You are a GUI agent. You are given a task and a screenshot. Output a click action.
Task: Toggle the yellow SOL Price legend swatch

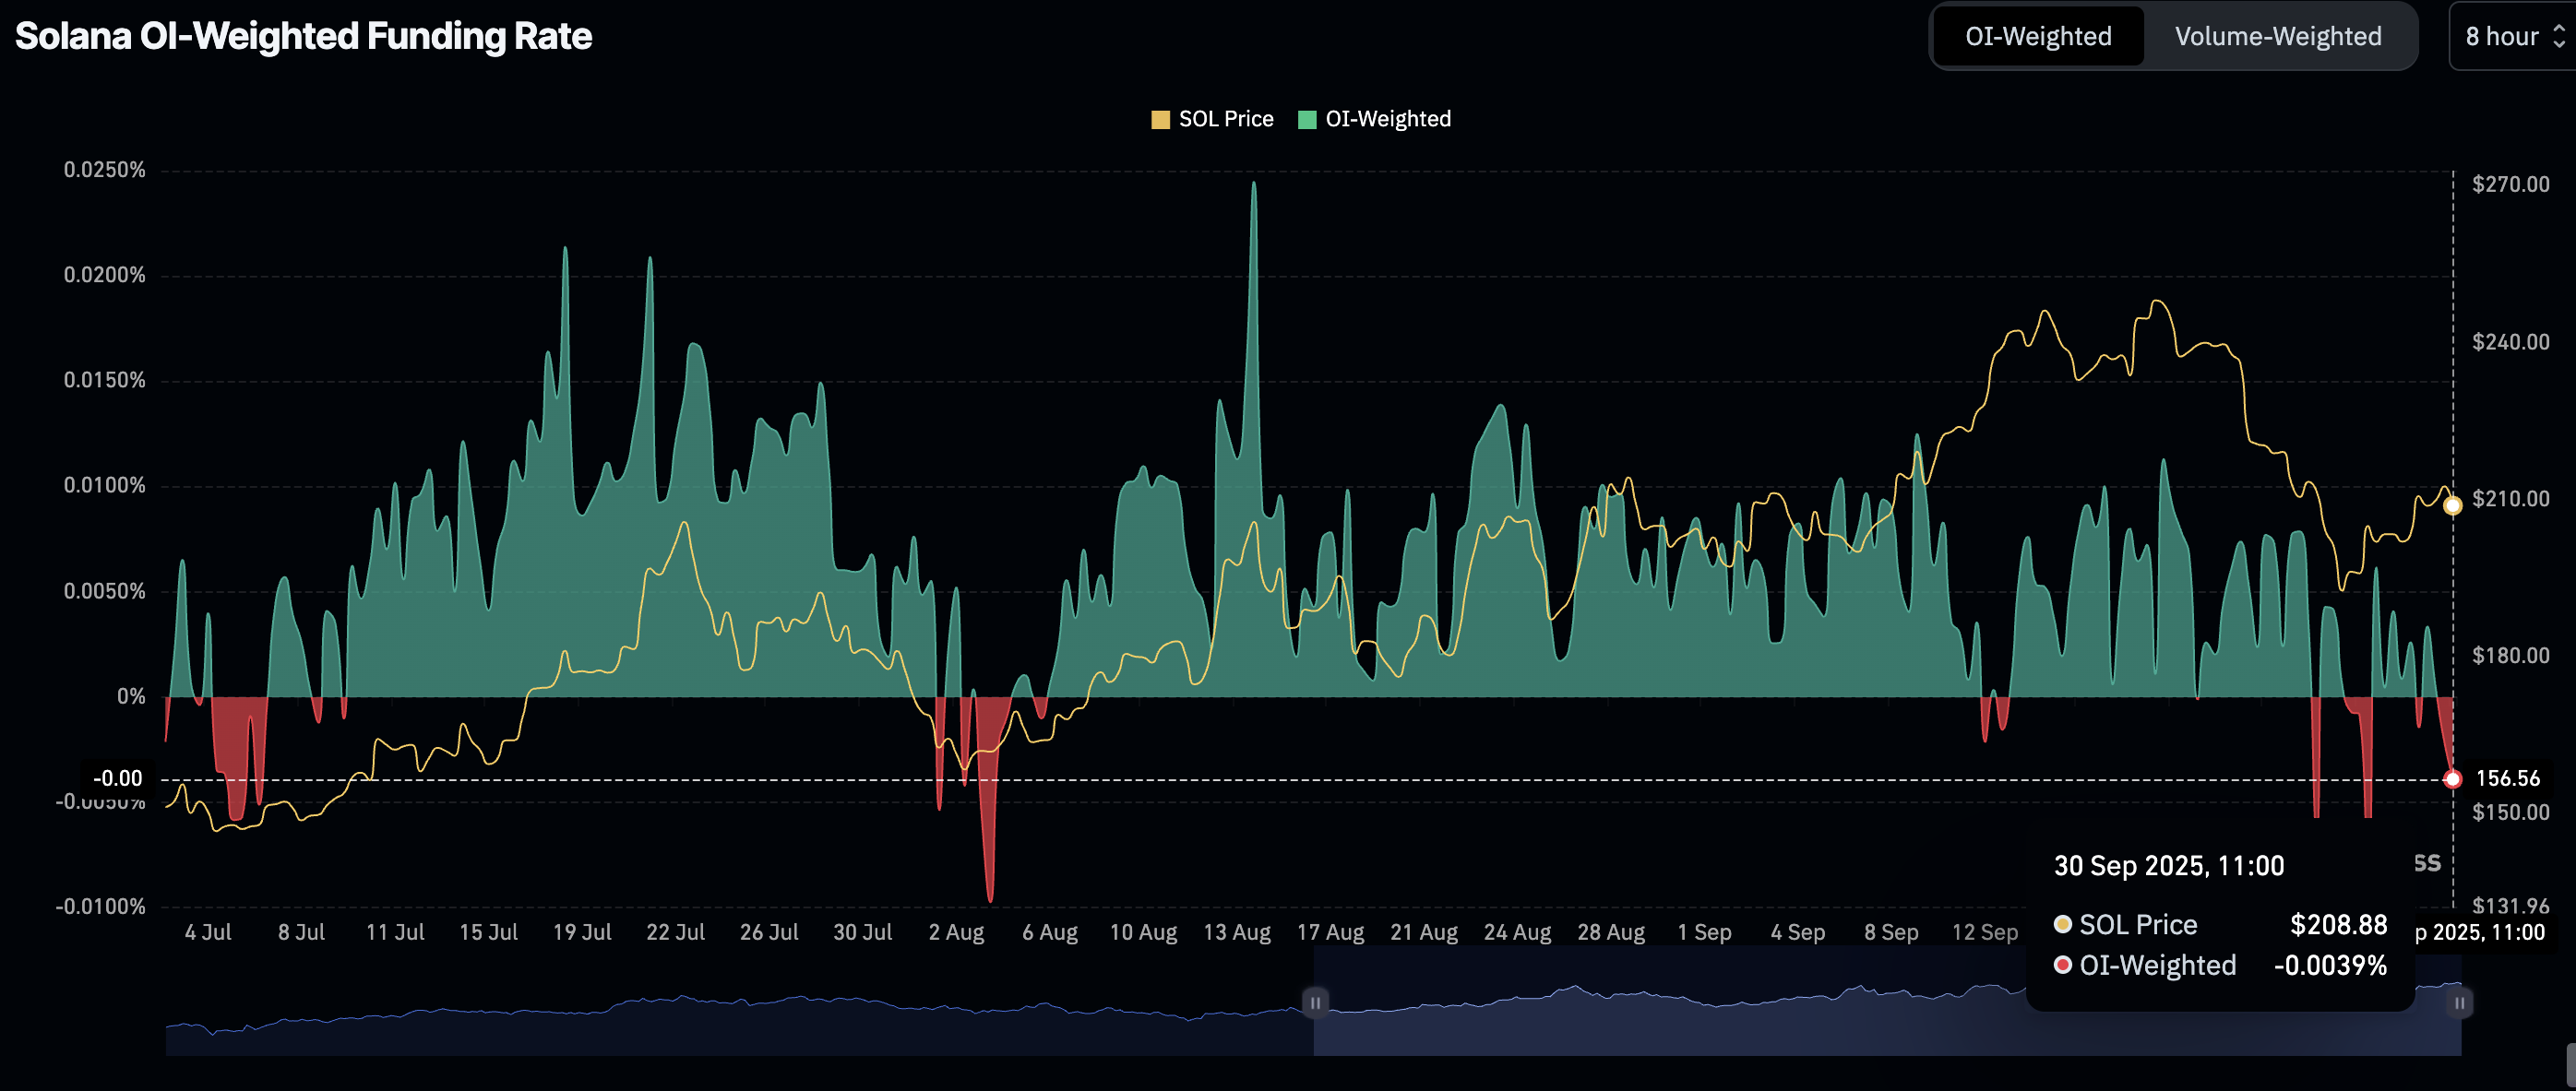point(1160,120)
